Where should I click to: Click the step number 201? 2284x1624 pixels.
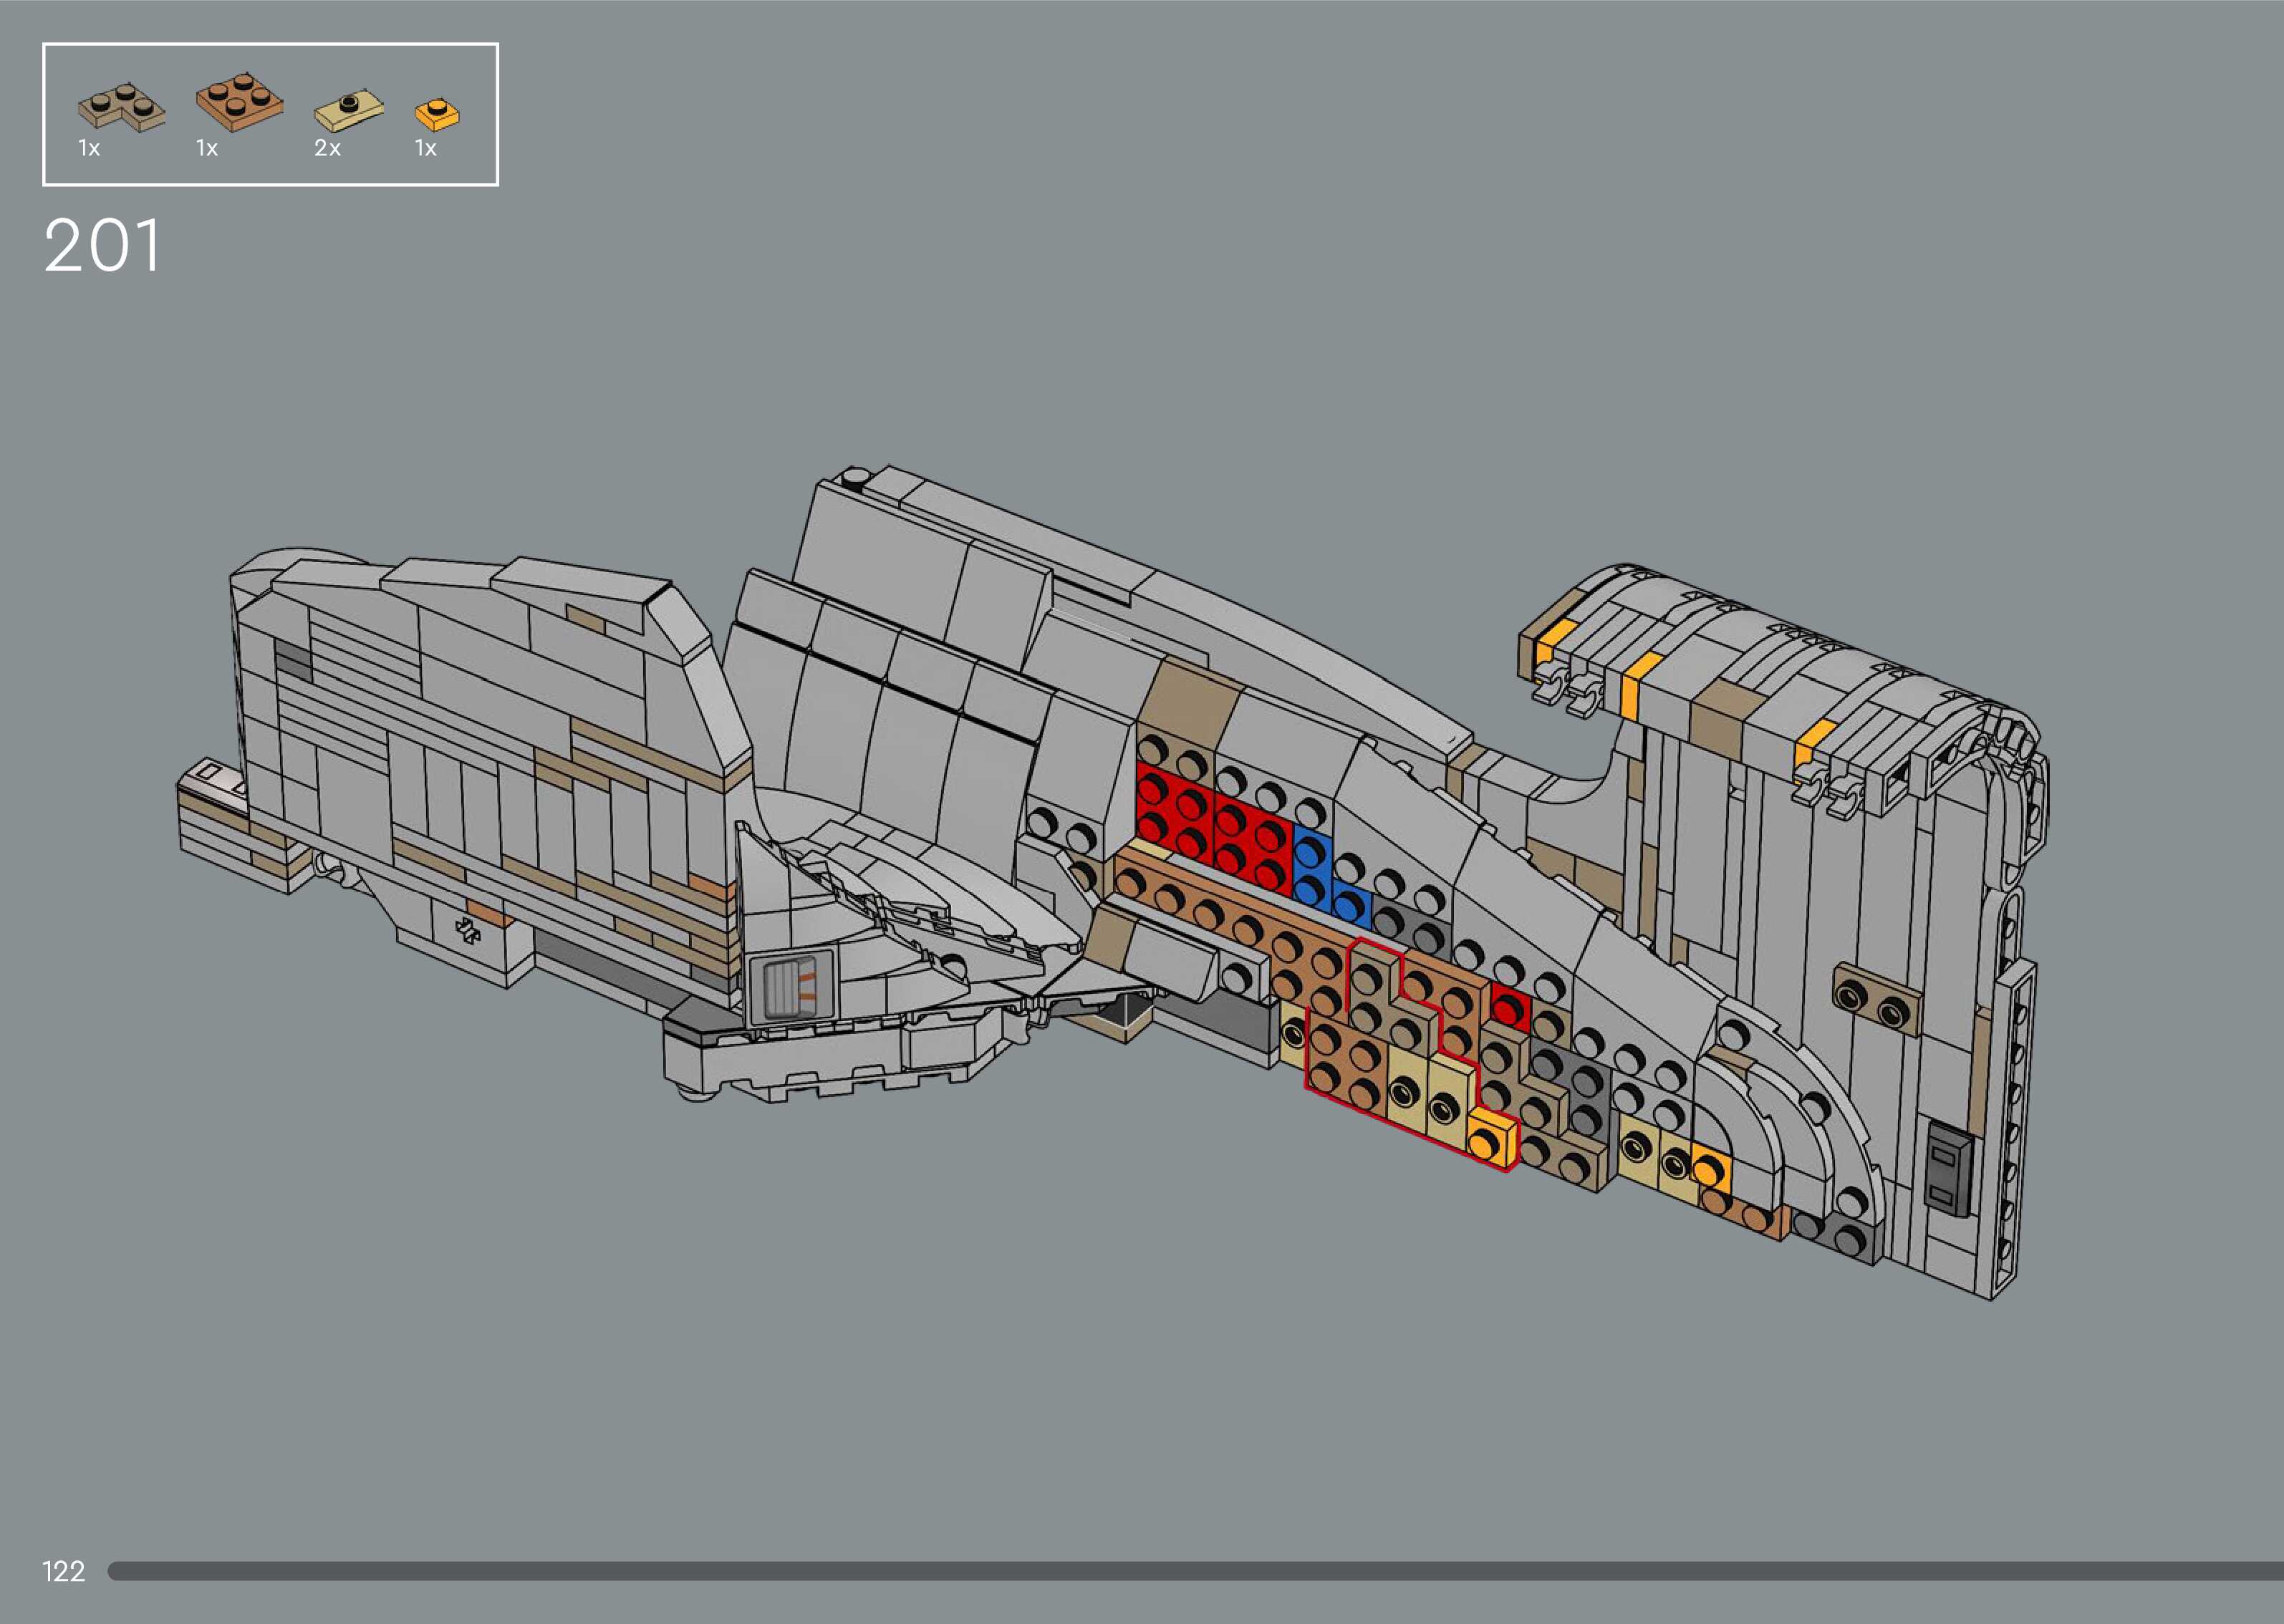pos(101,246)
